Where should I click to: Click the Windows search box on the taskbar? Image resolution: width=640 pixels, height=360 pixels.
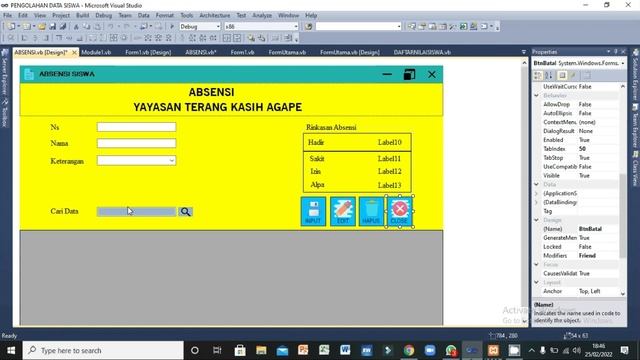[x=103, y=350]
